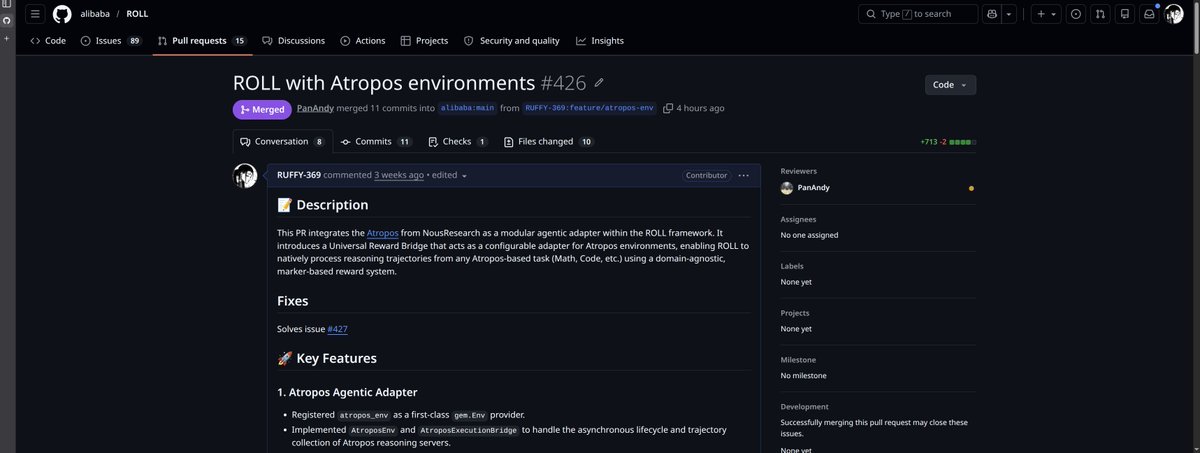The image size is (1200, 453).
Task: Open the Discussions tab
Action: click(x=293, y=41)
